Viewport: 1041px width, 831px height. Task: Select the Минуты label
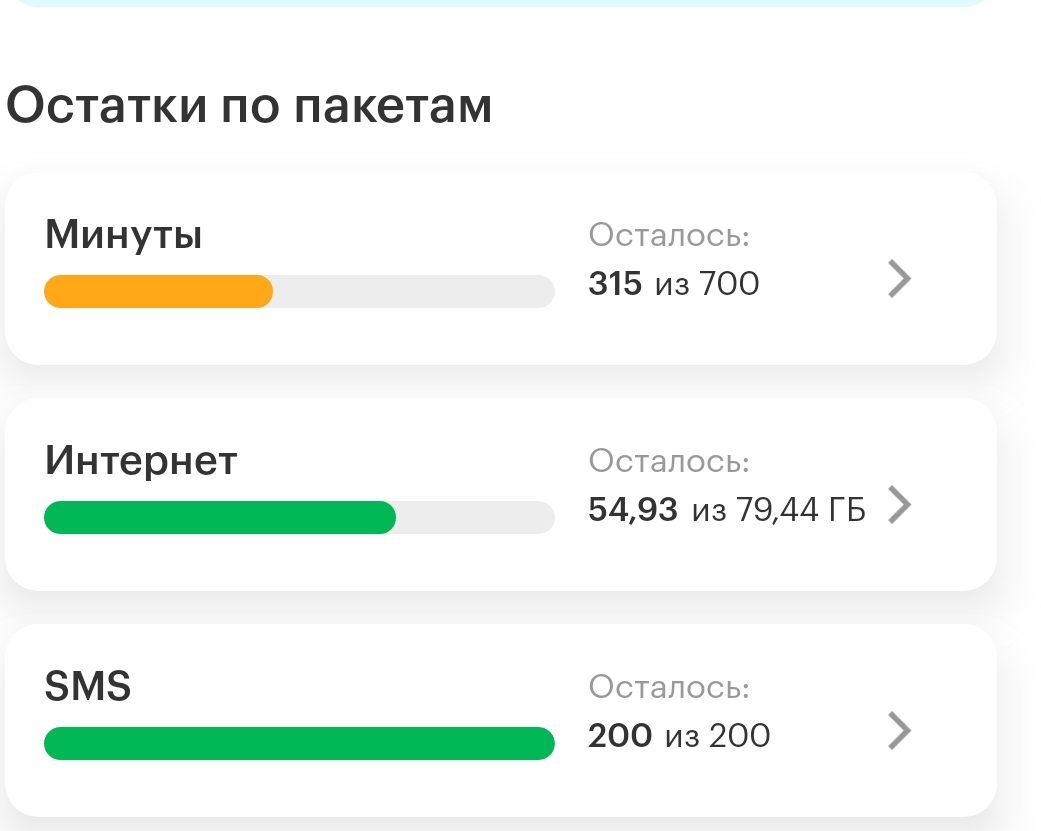point(123,235)
